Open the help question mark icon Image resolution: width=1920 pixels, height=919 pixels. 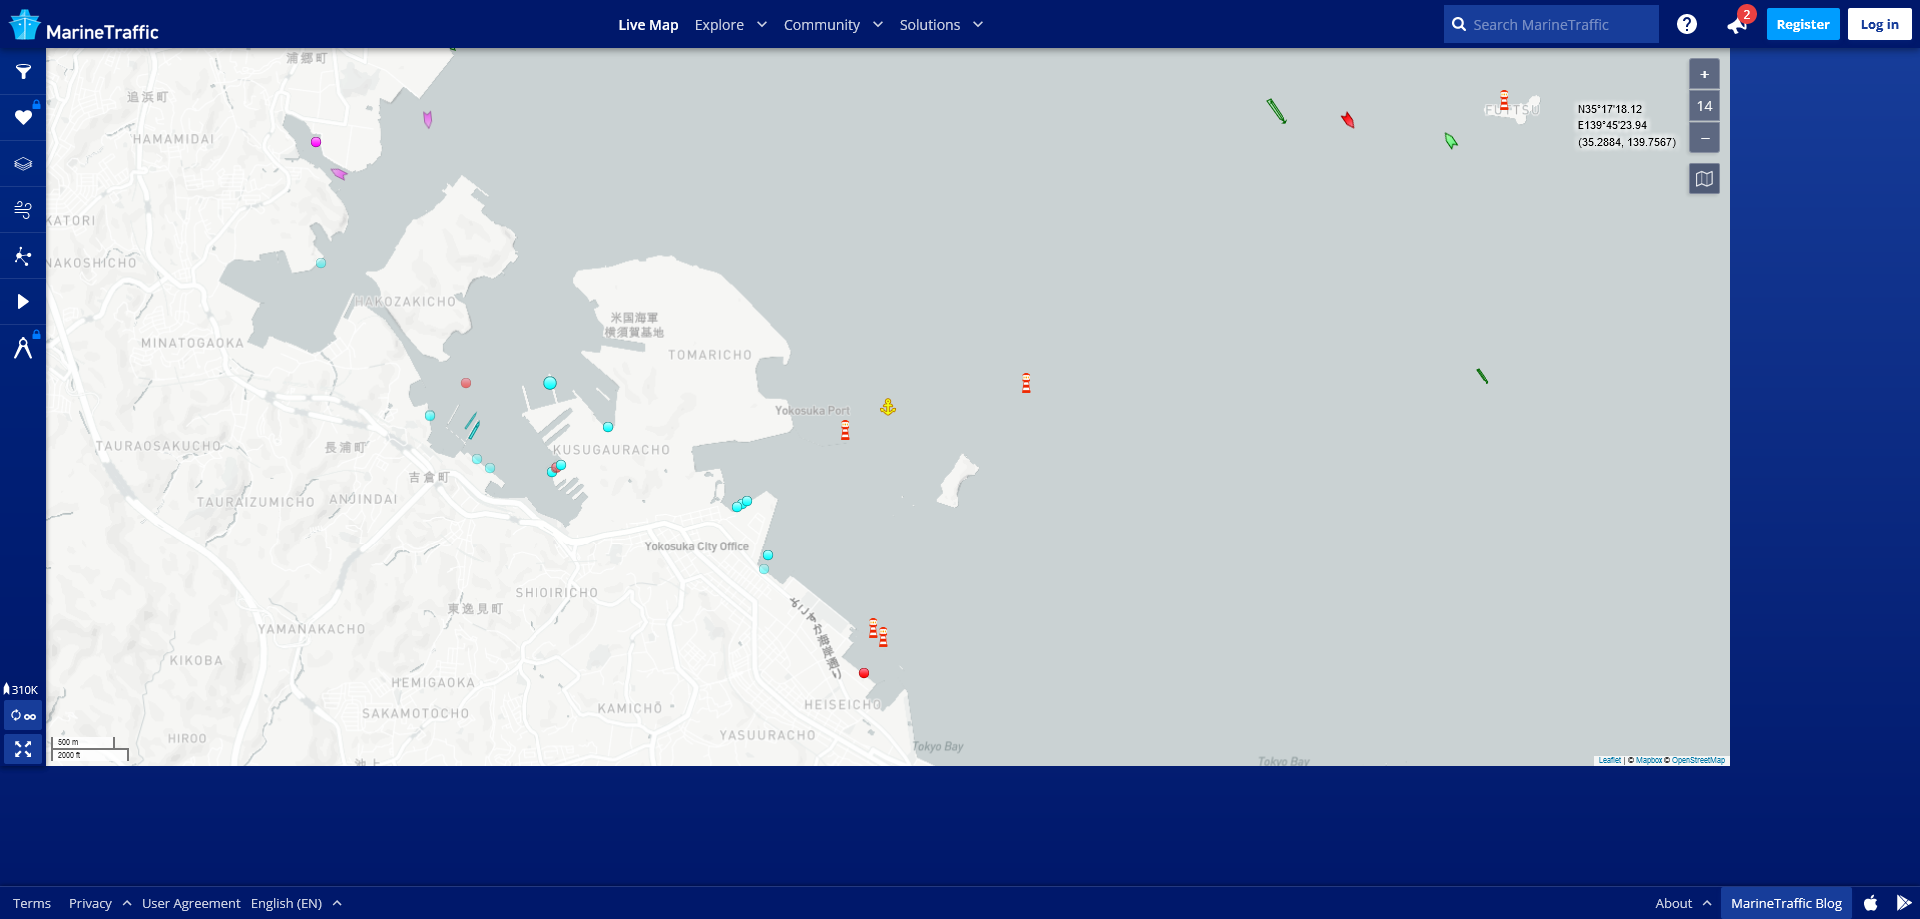pos(1687,24)
